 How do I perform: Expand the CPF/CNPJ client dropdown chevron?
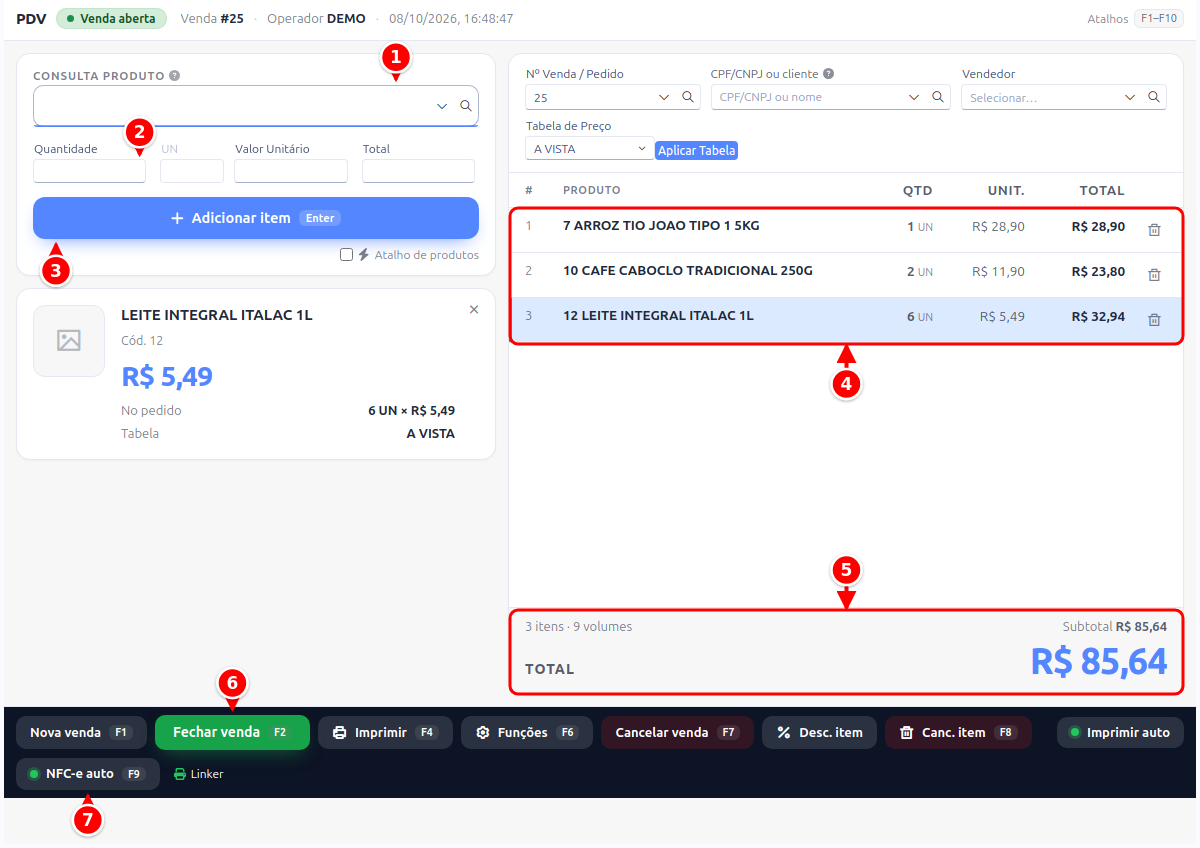(914, 97)
